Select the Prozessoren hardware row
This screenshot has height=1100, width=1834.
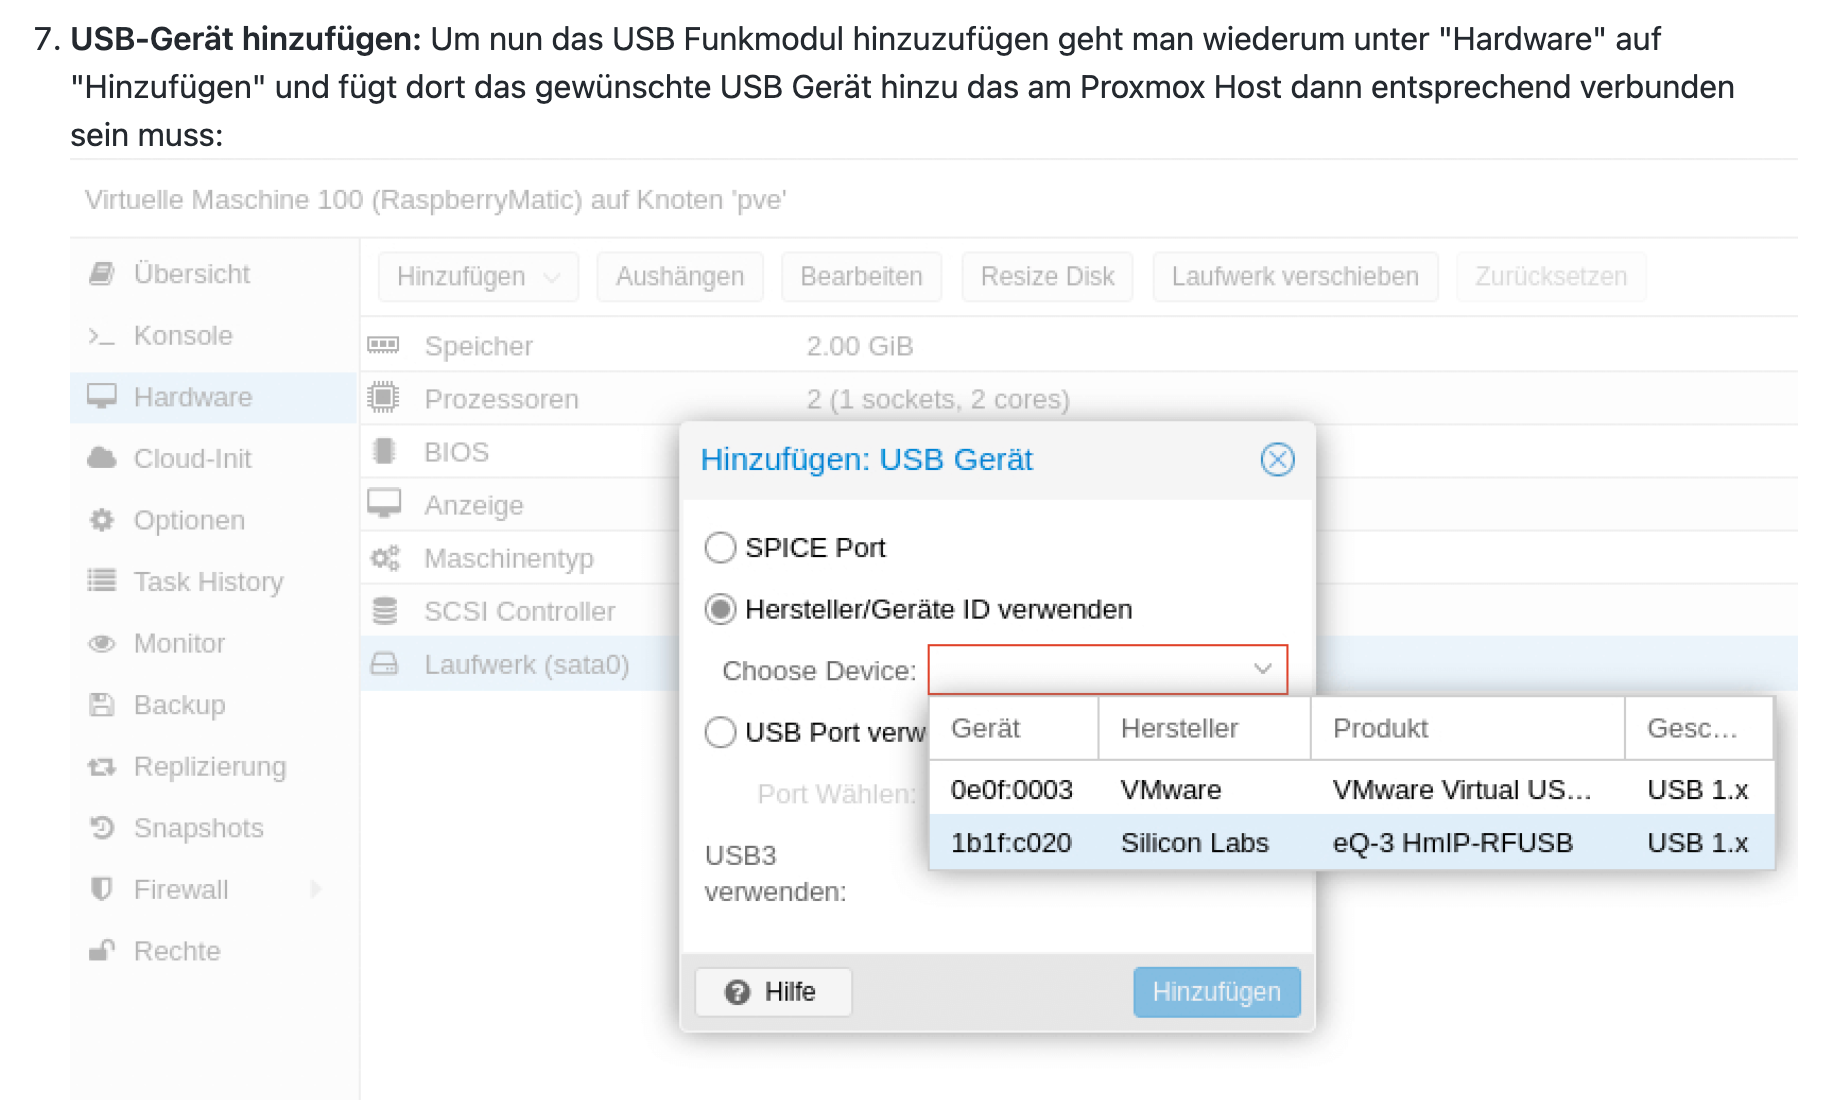(x=500, y=399)
